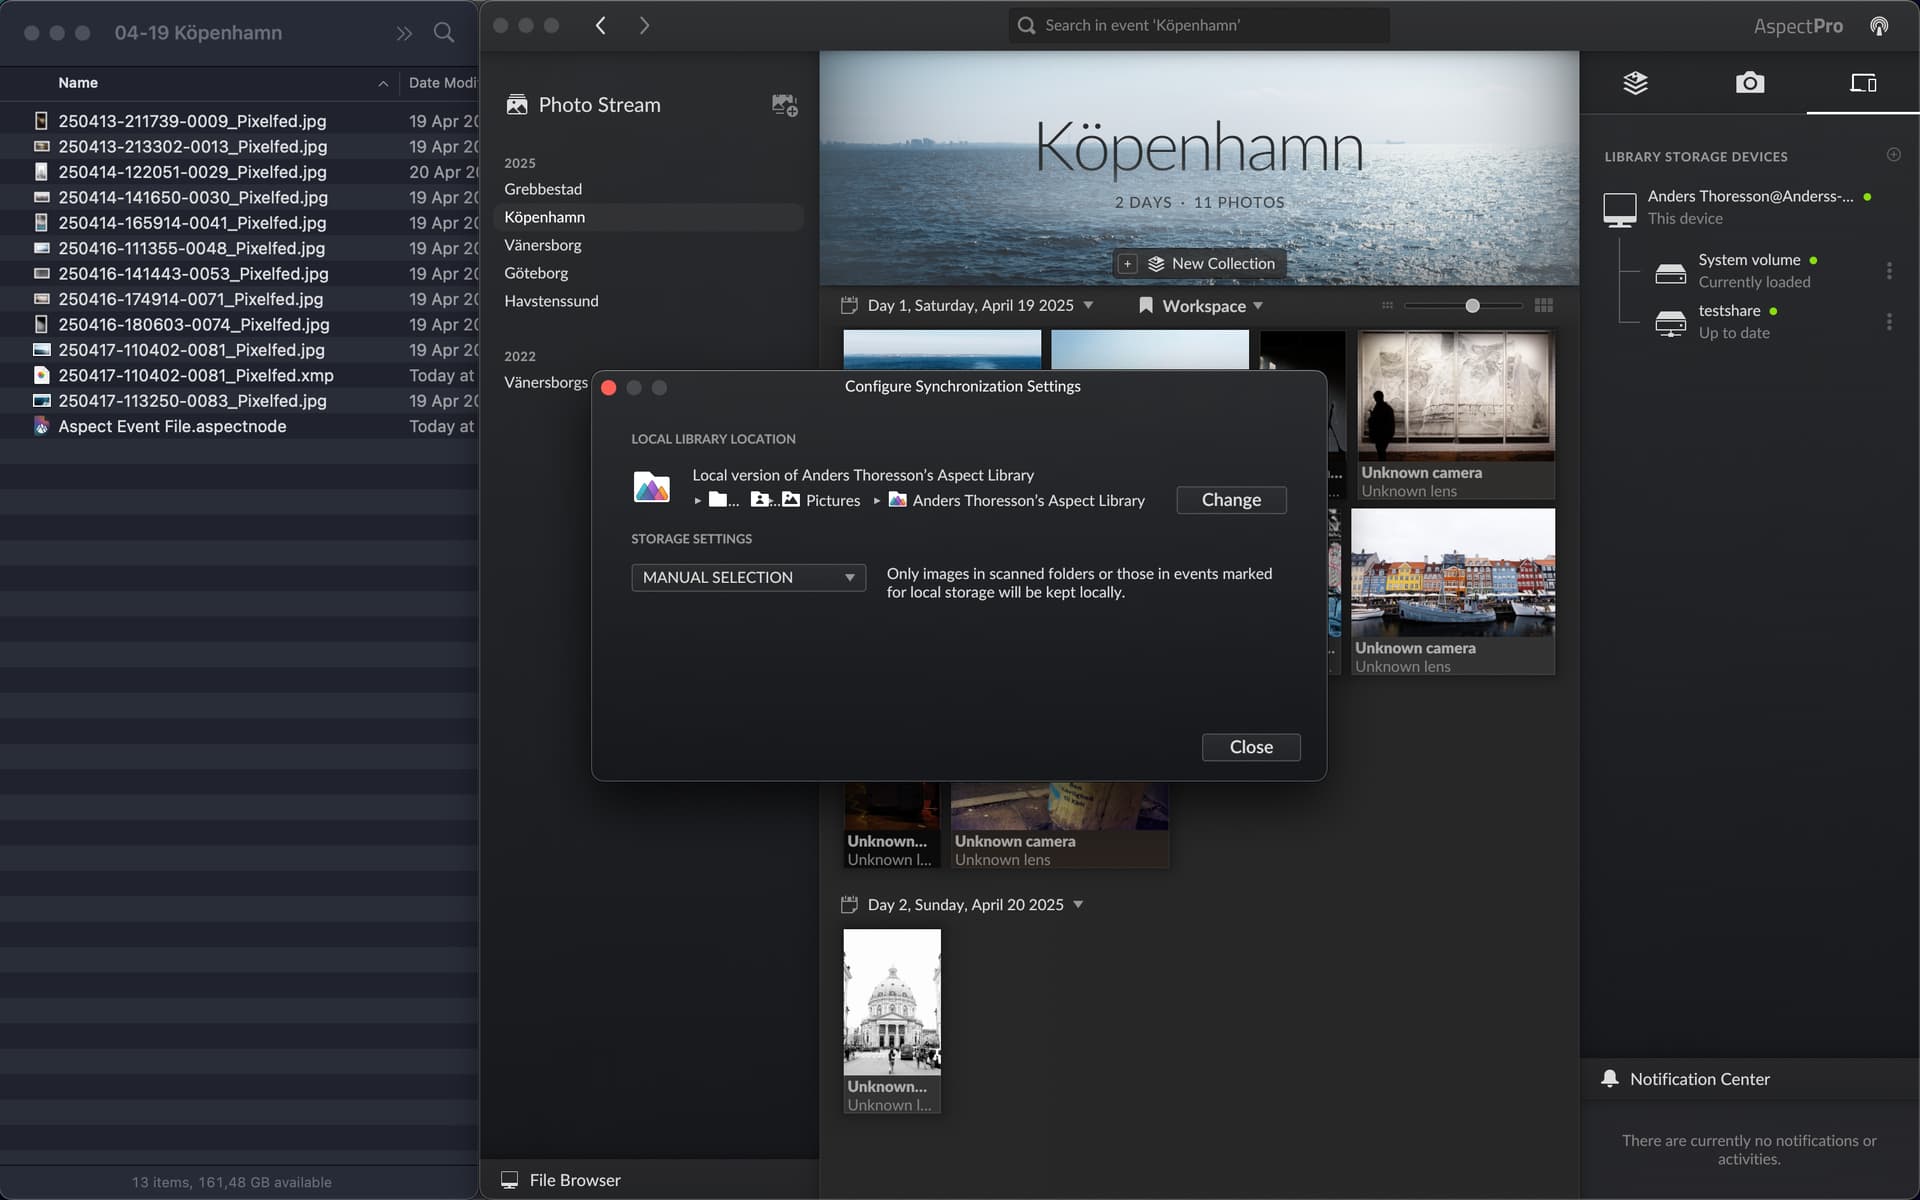
Task: Expand the library path disclosure triangle
Action: (x=697, y=501)
